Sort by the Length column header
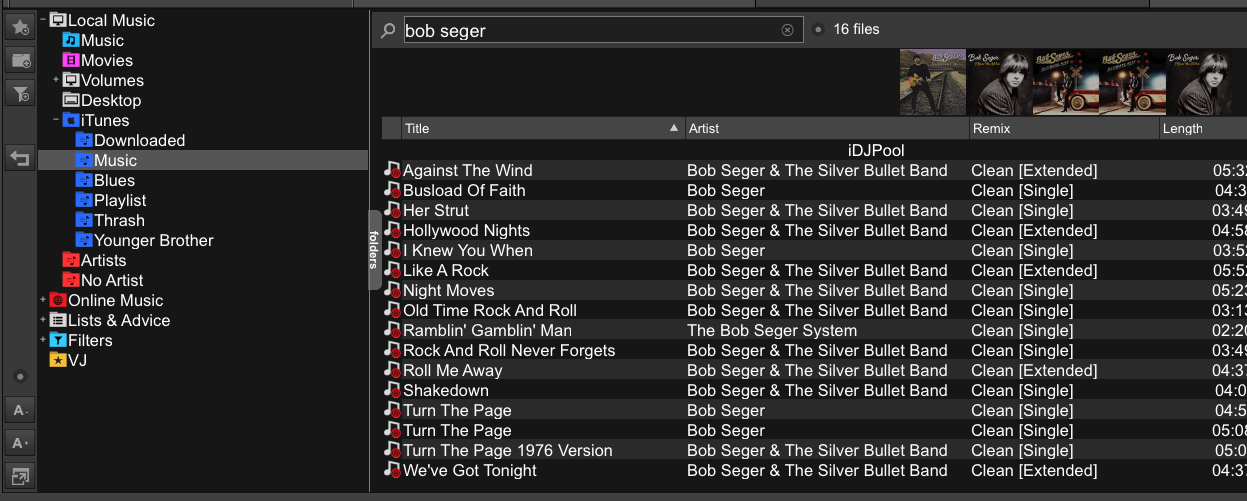 coord(1202,128)
